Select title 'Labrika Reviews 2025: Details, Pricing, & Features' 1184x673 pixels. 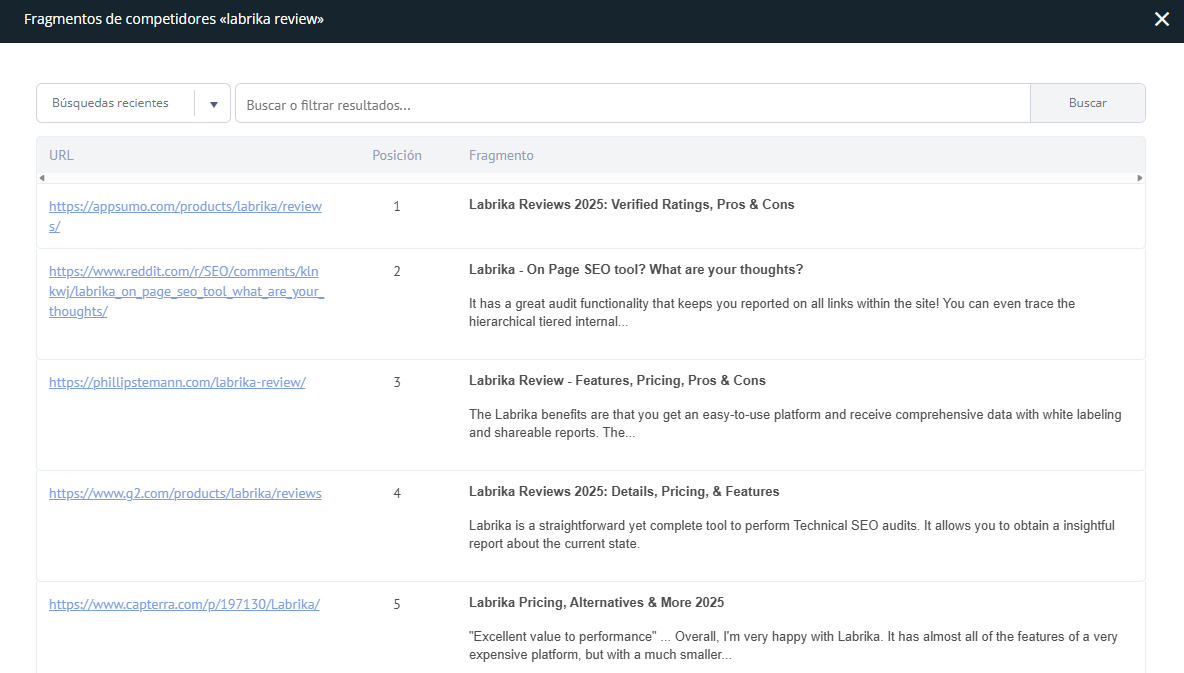coord(624,492)
